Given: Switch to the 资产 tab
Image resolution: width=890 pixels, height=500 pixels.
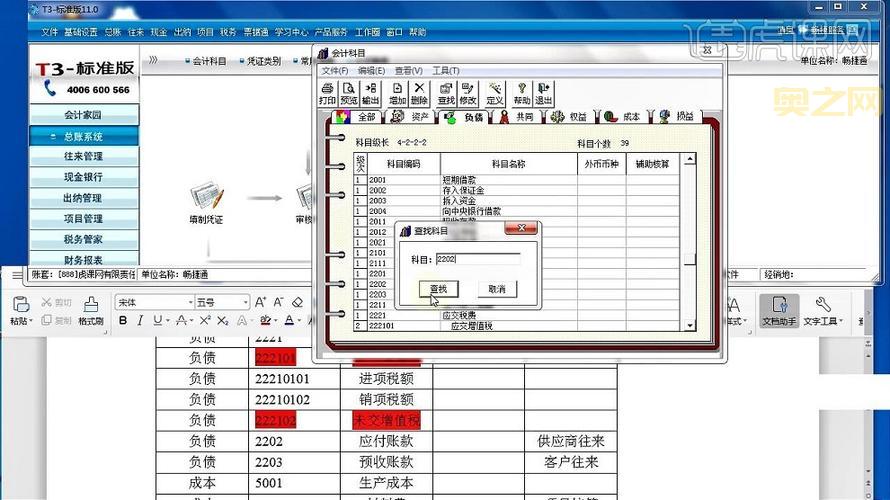Looking at the screenshot, I should tap(411, 117).
